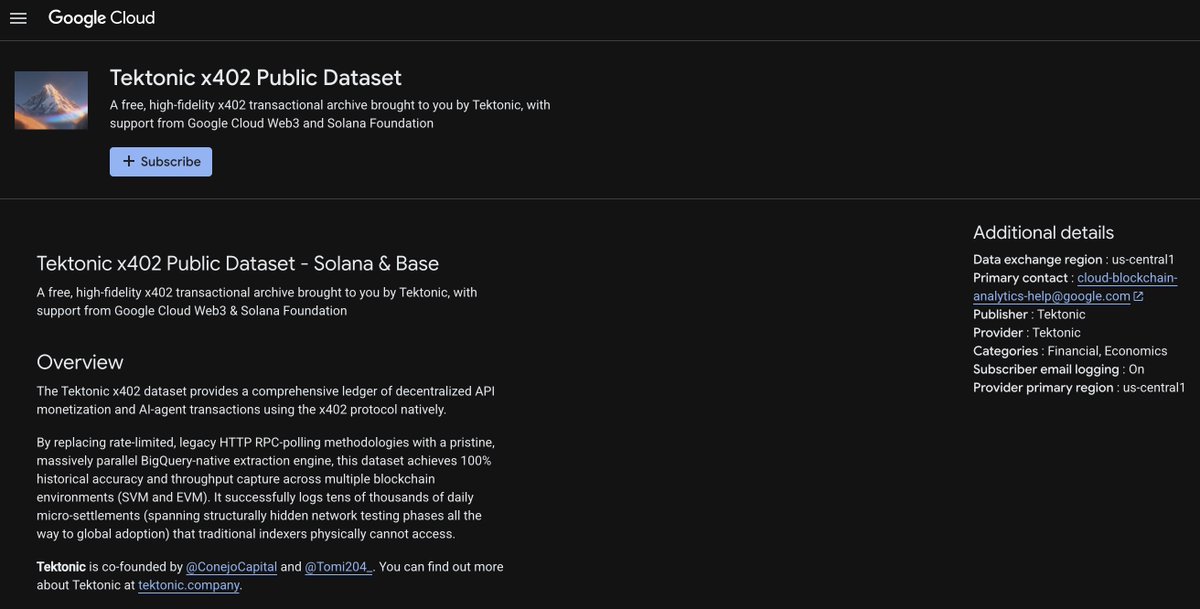Click the bold Tektonic word in co-founder sentence
This screenshot has width=1200, height=609.
click(x=61, y=567)
